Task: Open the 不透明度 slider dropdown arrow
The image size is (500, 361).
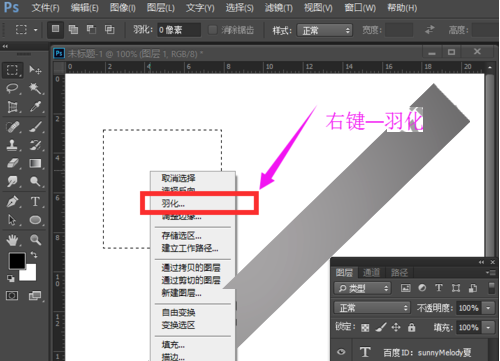Action: [x=488, y=308]
